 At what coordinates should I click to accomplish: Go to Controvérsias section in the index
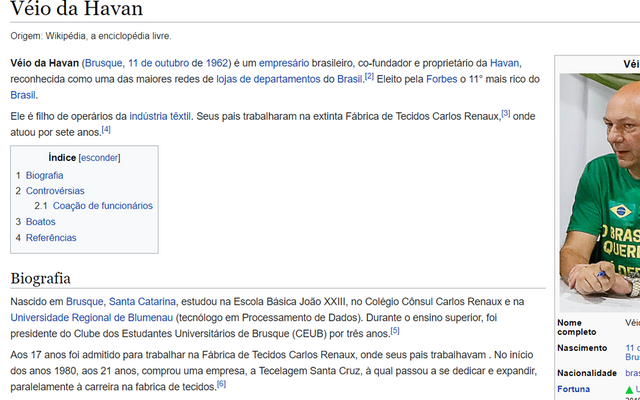pos(55,191)
